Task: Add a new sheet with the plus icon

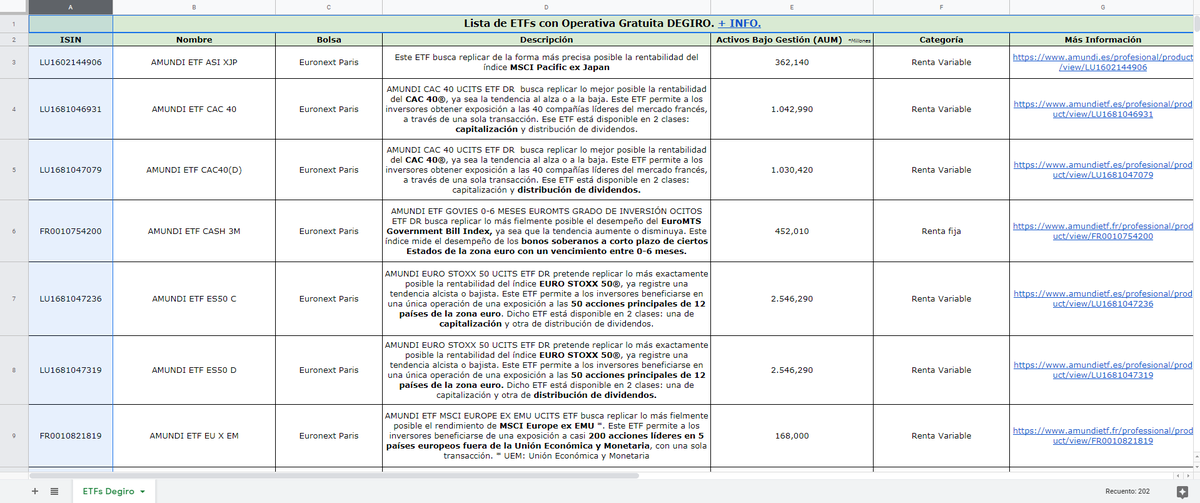Action: [35, 492]
